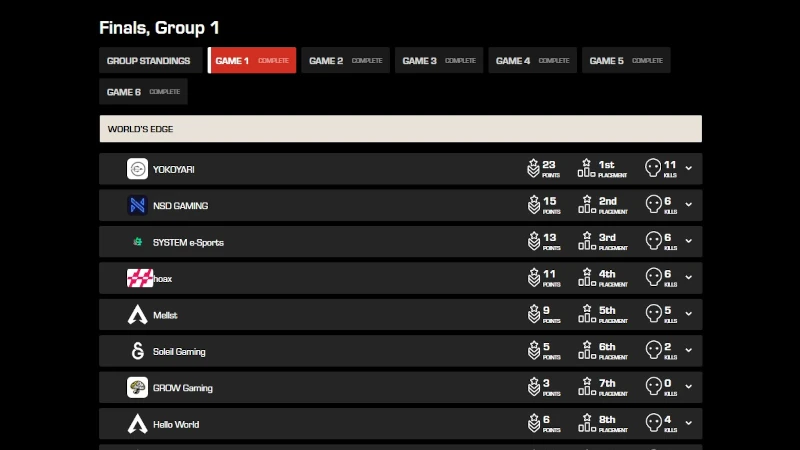Screen dimensions: 800x450
Task: Click the Mellst Apex logo
Action: click(137, 315)
